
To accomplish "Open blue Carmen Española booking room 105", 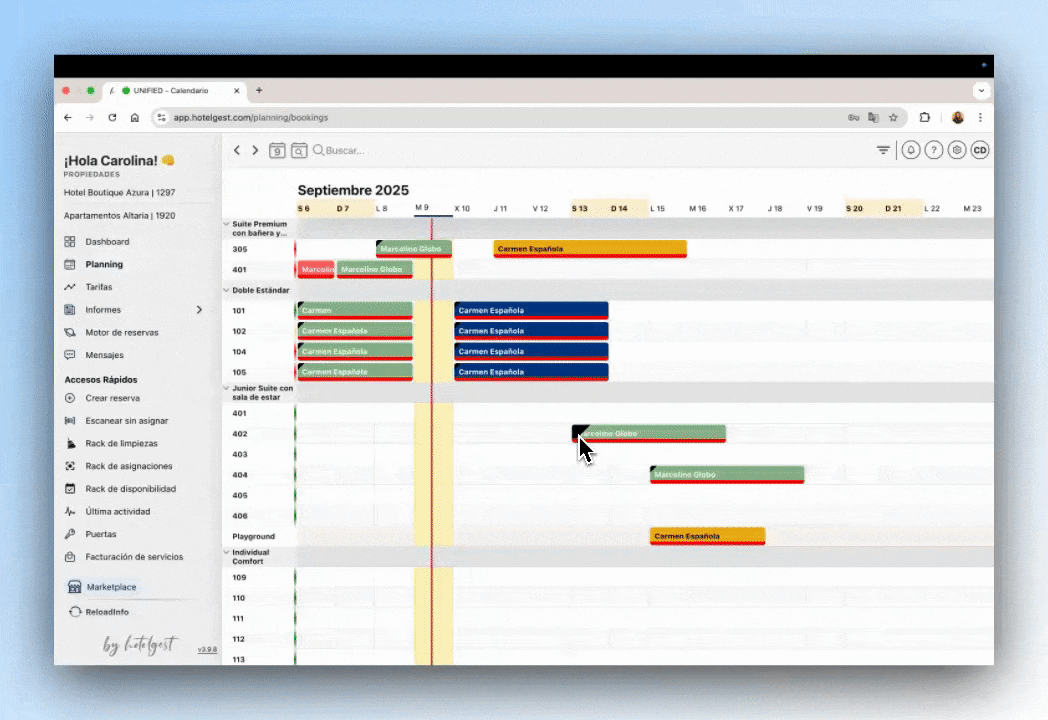I will click(531, 372).
